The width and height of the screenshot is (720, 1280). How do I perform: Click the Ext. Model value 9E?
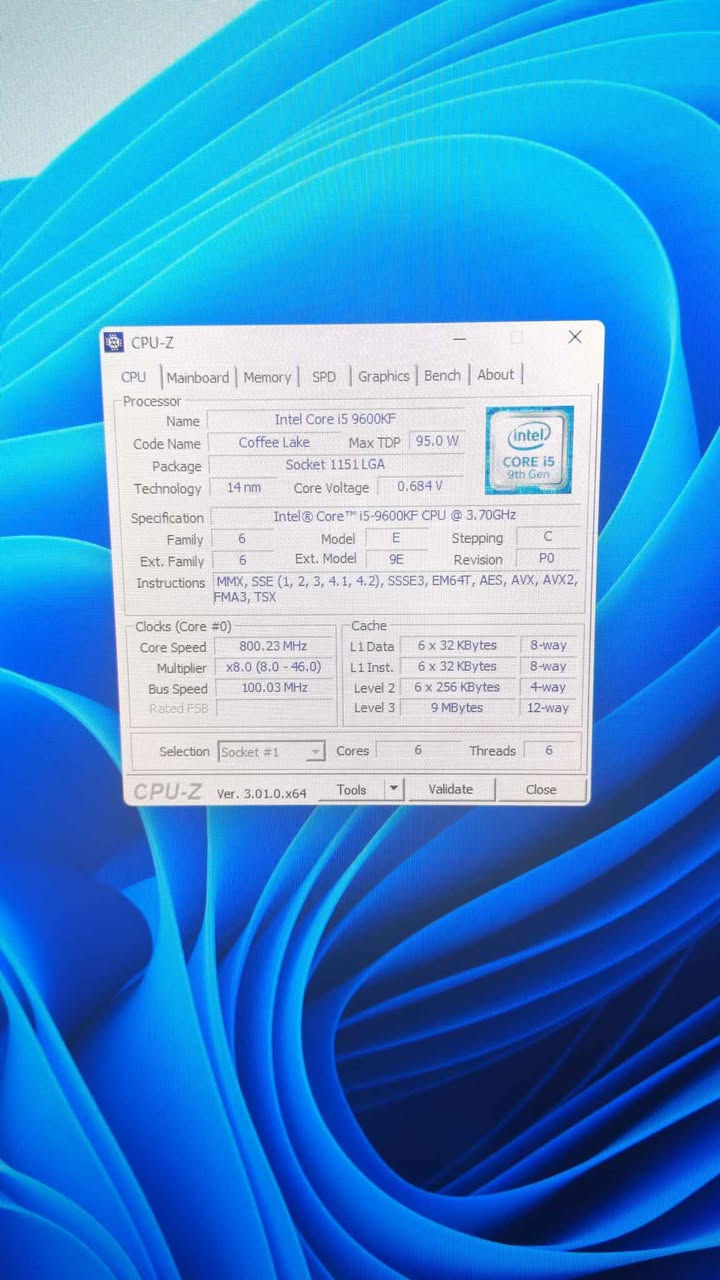click(396, 559)
